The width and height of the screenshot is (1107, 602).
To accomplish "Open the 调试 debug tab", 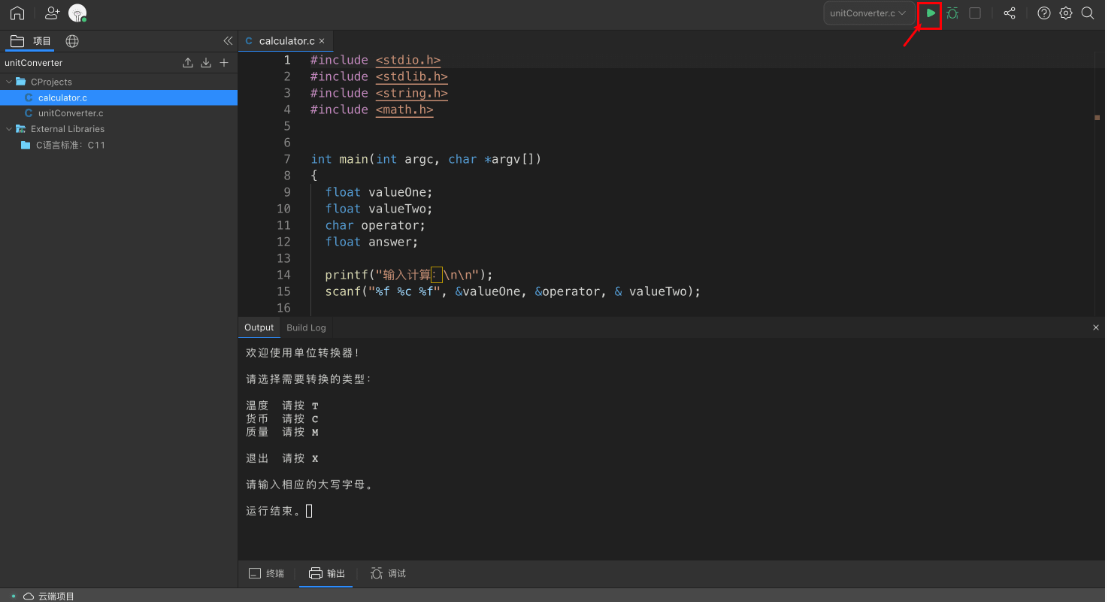I will pyautogui.click(x=388, y=574).
